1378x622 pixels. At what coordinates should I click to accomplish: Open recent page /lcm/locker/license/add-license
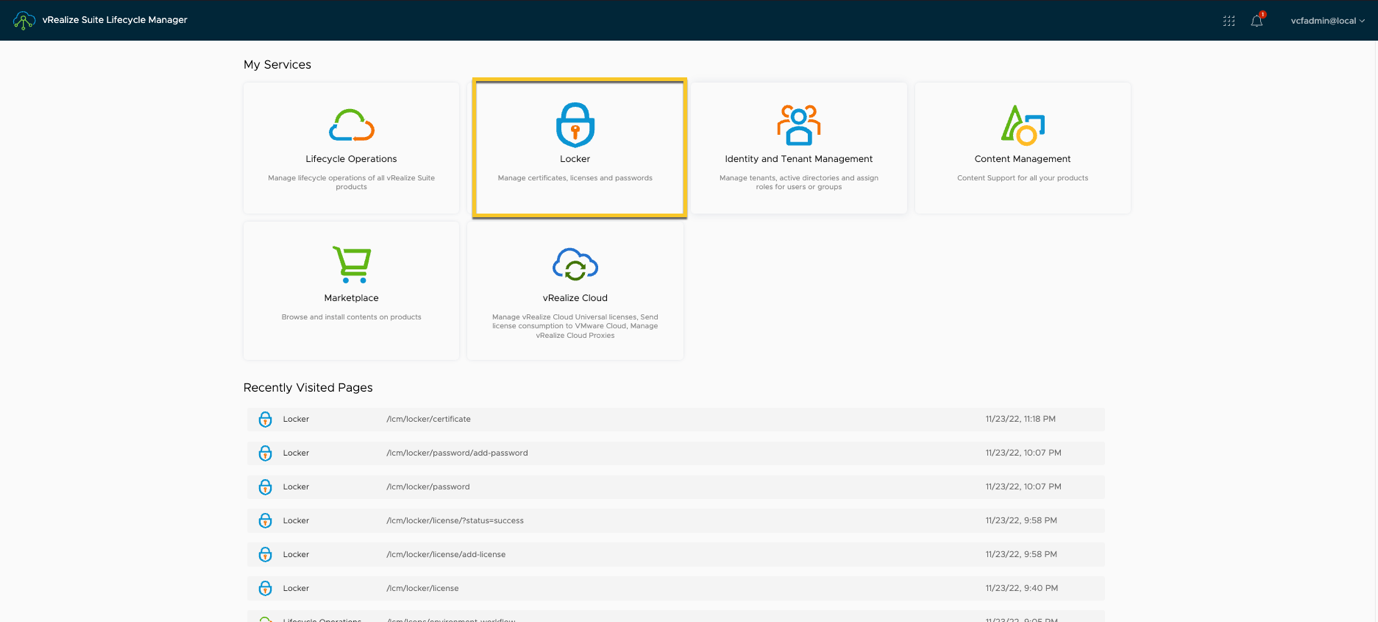tap(446, 554)
